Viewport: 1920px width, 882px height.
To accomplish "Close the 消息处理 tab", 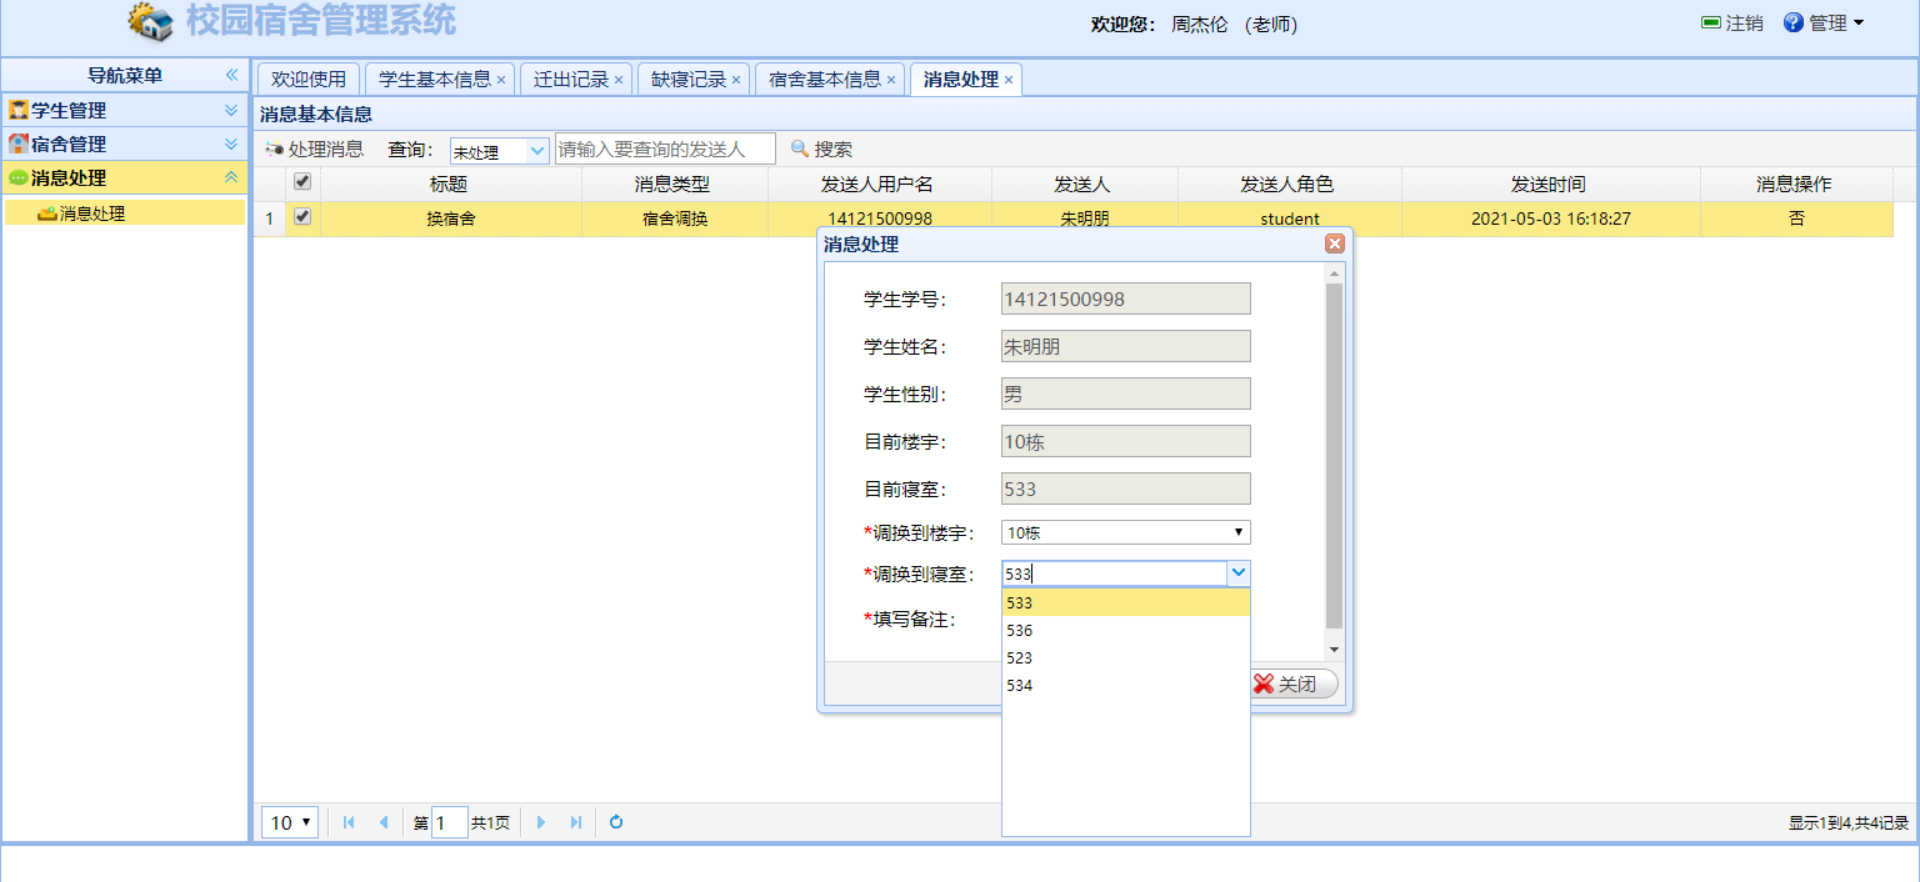I will [x=1009, y=80].
